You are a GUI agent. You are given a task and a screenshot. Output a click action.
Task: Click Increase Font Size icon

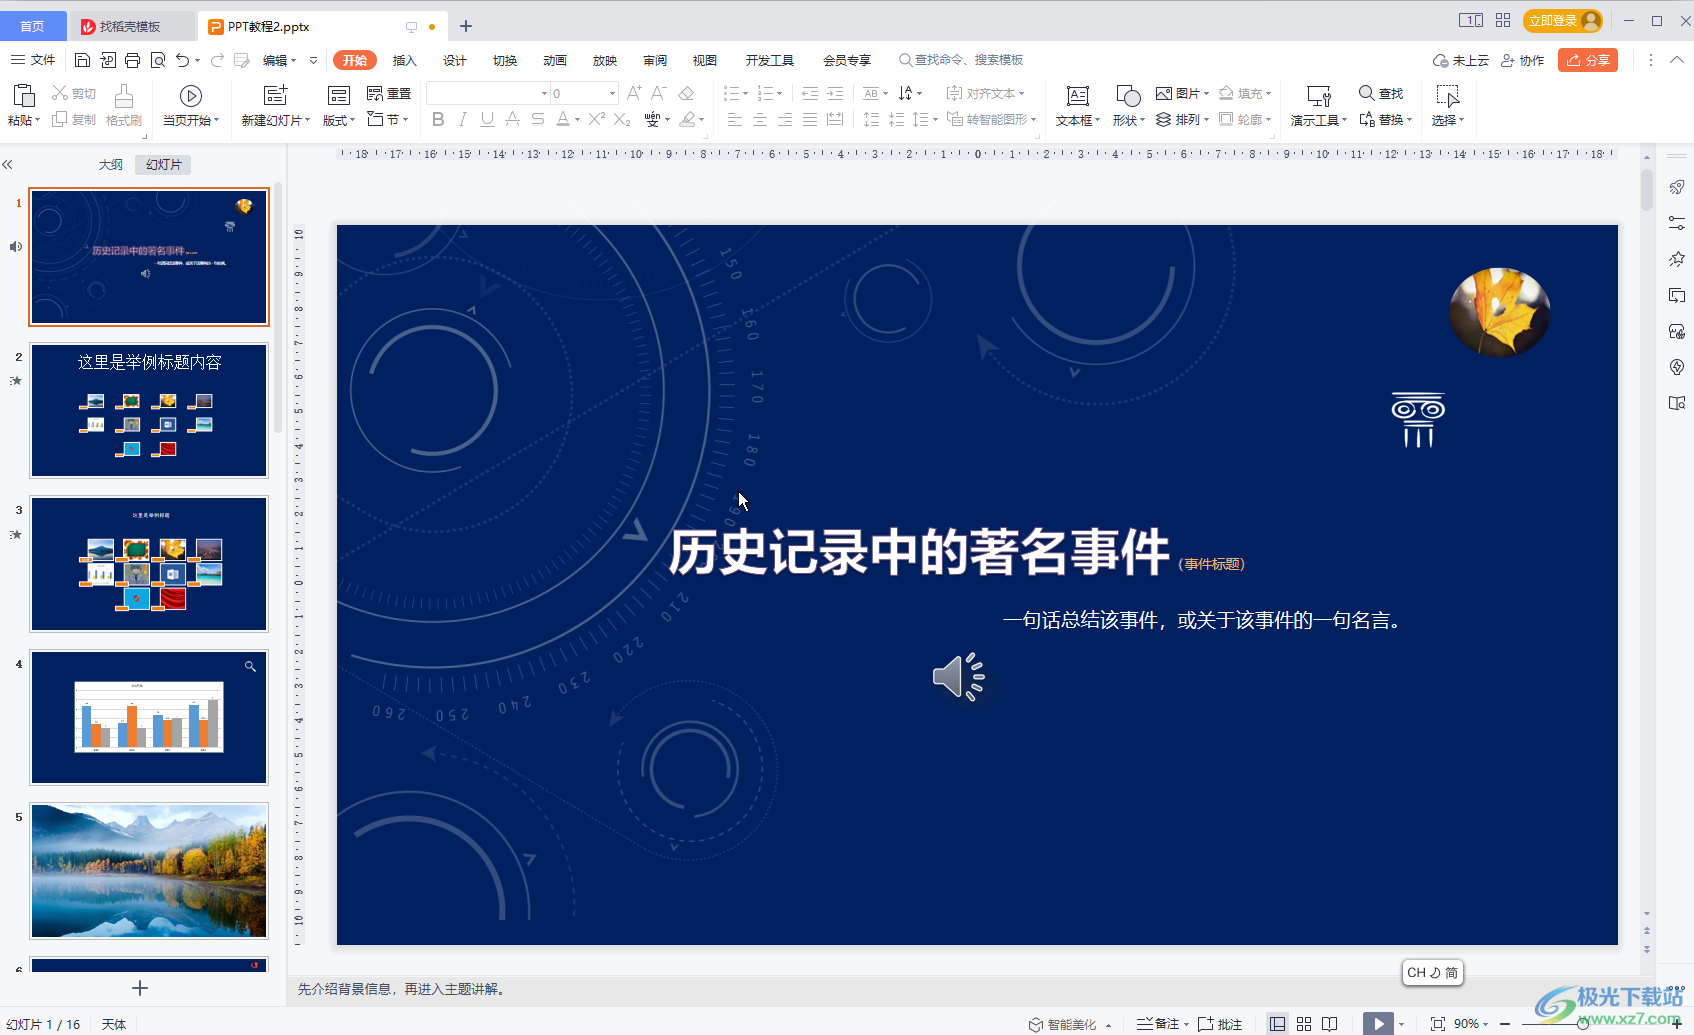pyautogui.click(x=634, y=93)
